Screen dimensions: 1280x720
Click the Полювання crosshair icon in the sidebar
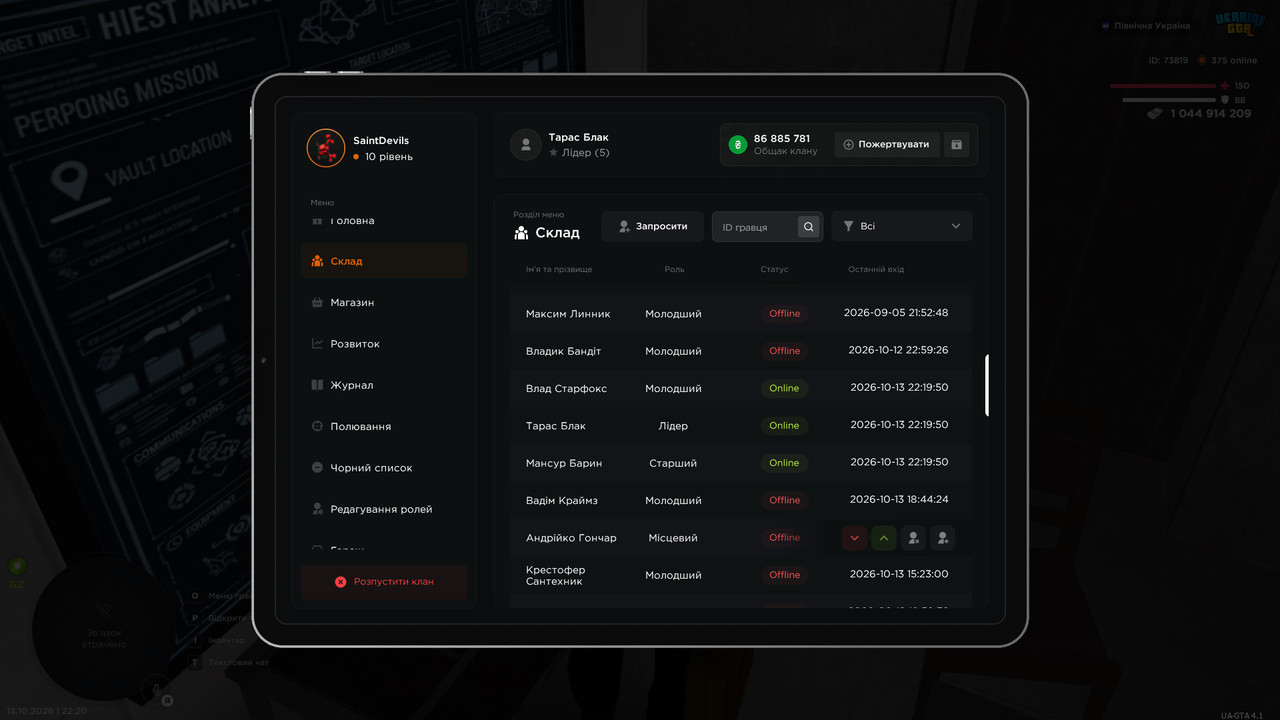(317, 426)
